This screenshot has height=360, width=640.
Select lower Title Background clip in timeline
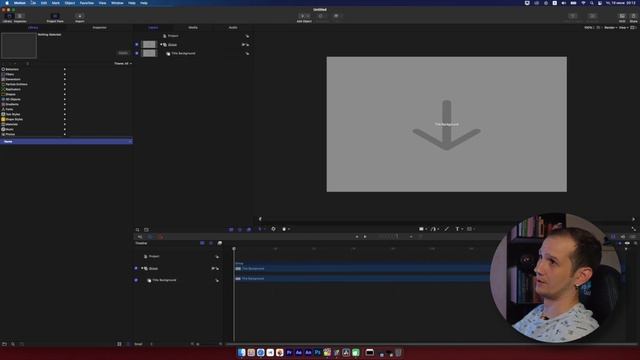(x=362, y=278)
